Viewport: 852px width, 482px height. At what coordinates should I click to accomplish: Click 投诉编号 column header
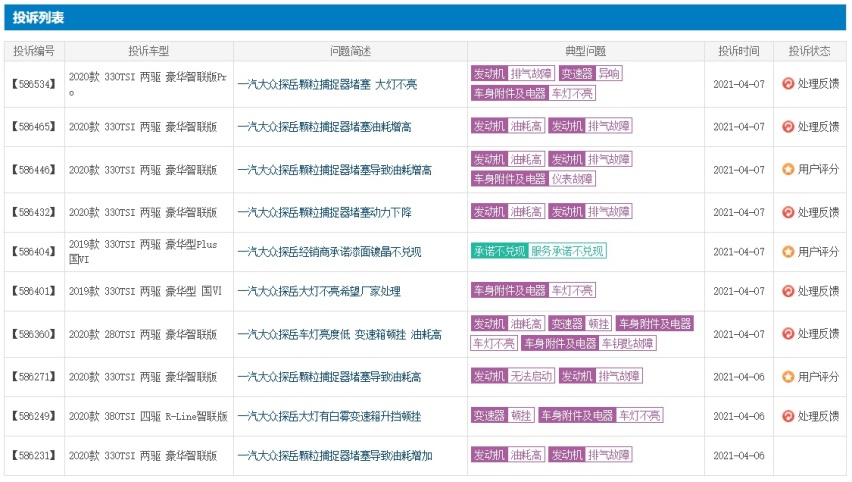[34, 51]
